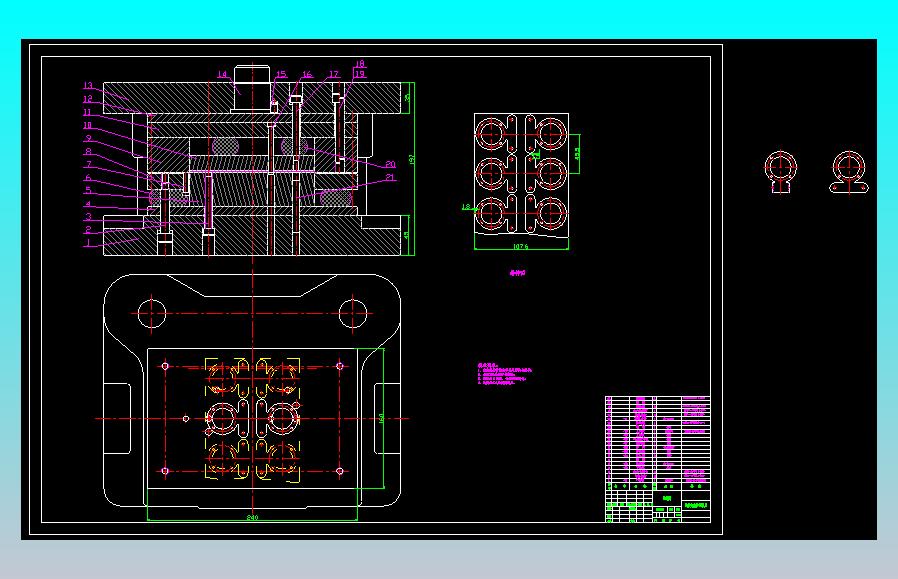This screenshot has height=579, width=898.
Task: Click top-left guide post circle in plan view
Action: tap(151, 313)
